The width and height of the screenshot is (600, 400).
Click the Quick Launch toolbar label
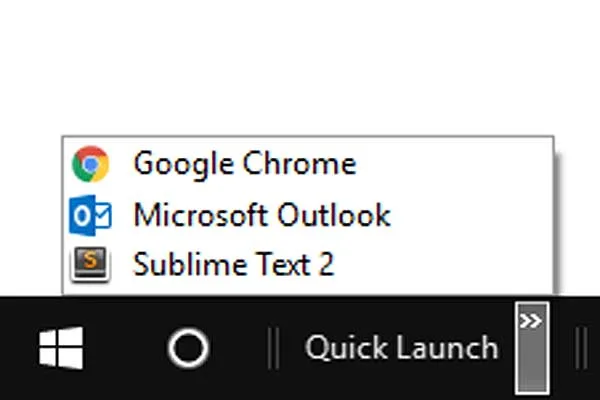tap(401, 348)
